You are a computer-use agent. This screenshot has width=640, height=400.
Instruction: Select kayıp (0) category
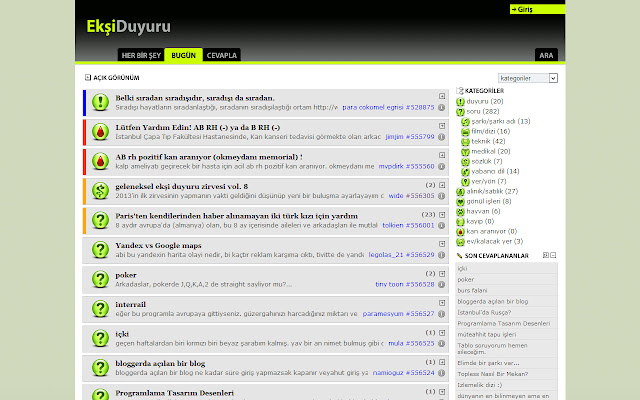[x=480, y=221]
